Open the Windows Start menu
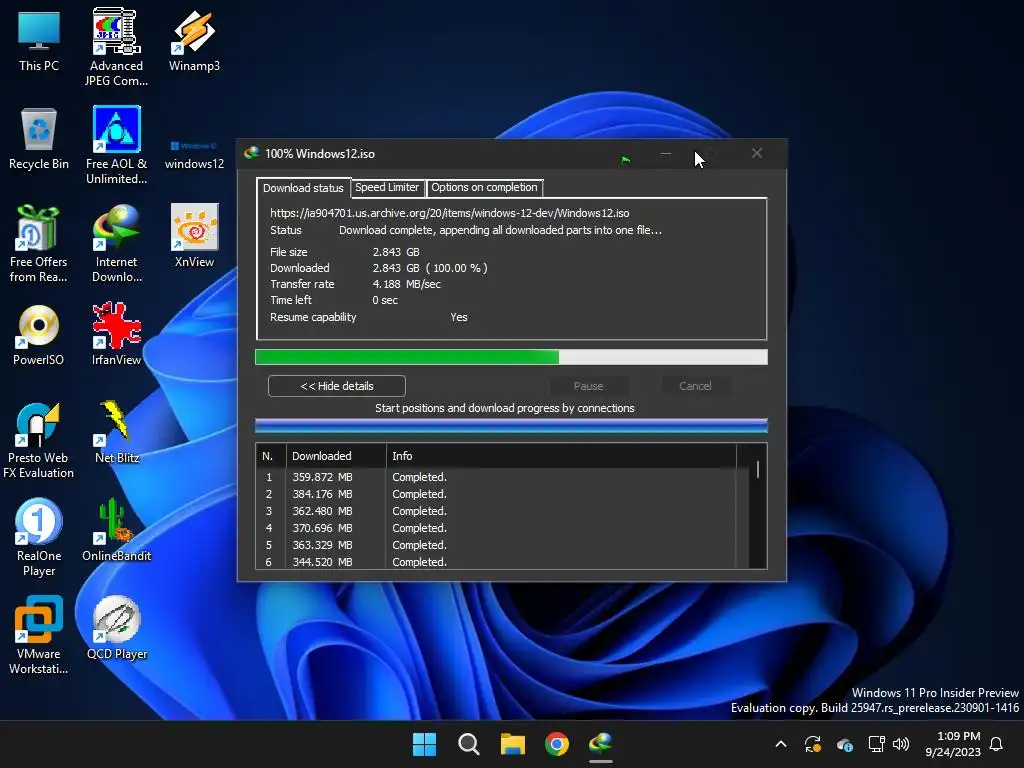1024x768 pixels. (424, 744)
